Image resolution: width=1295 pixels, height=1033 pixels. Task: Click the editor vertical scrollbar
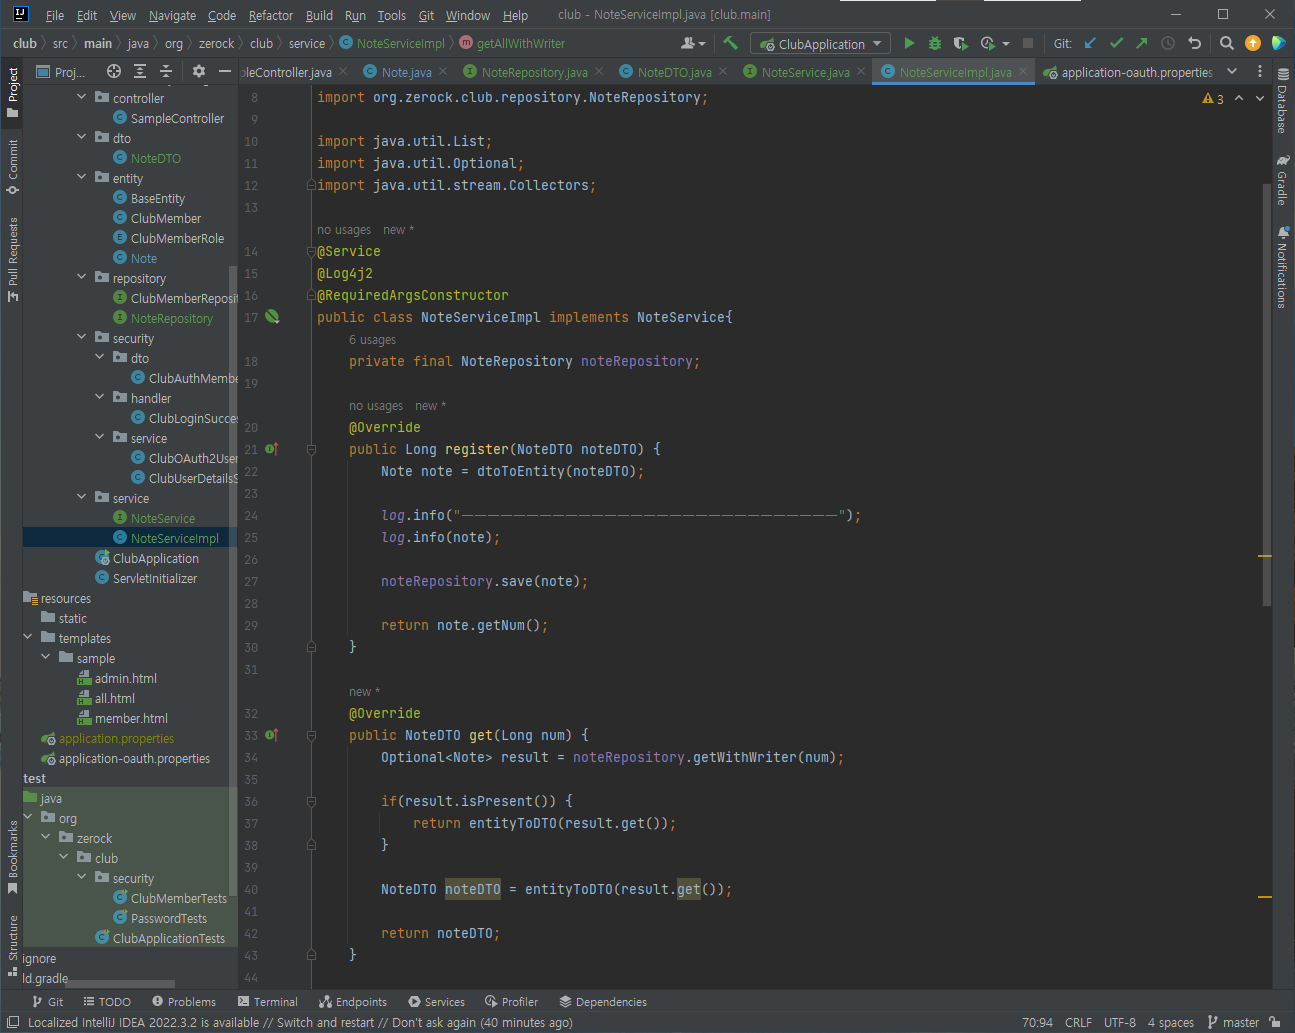(x=1266, y=395)
